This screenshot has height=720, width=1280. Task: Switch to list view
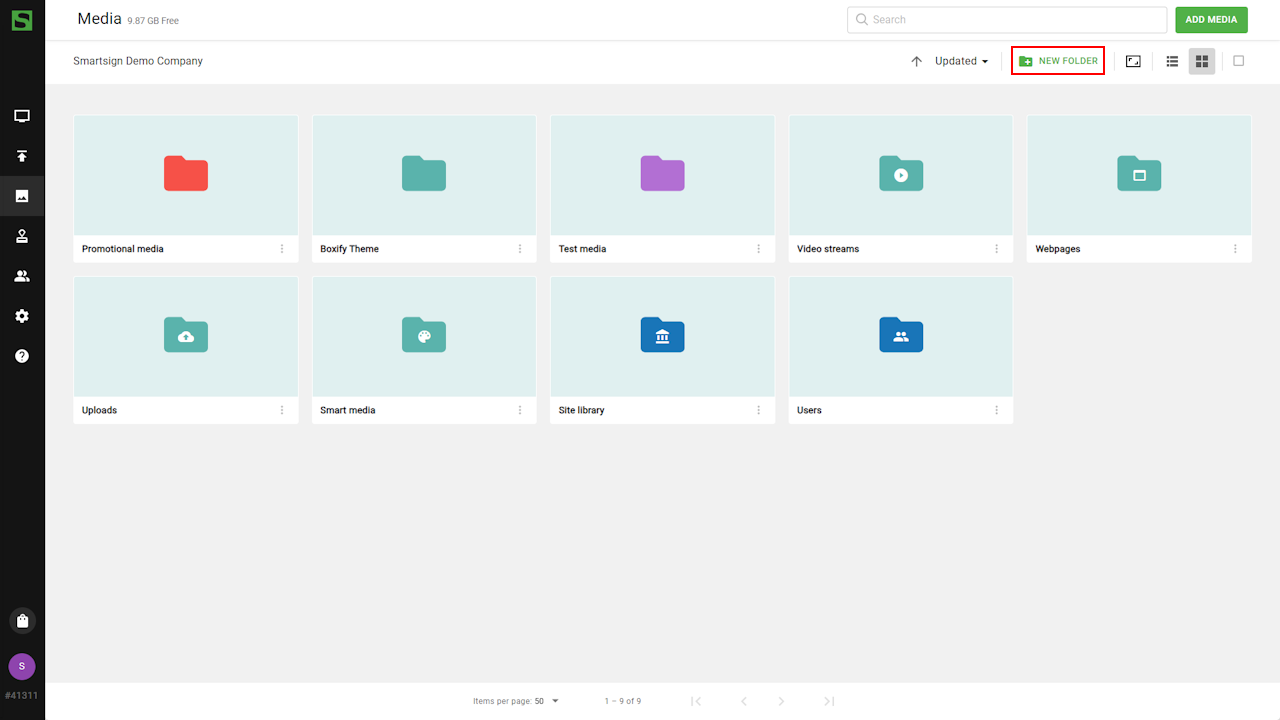[x=1172, y=61]
